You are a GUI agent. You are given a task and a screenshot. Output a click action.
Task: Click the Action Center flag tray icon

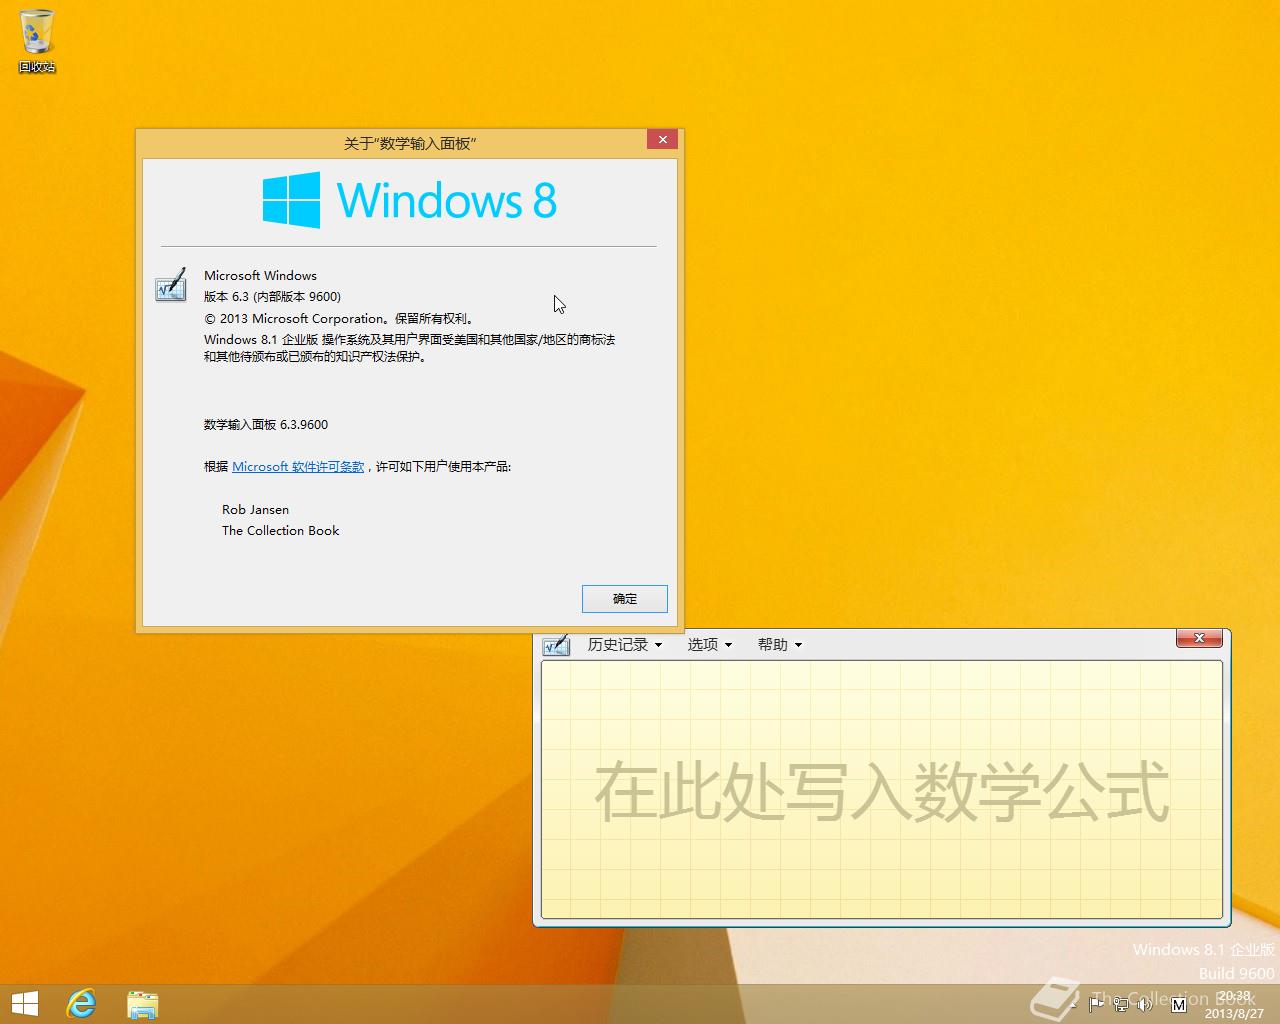click(x=1096, y=1004)
